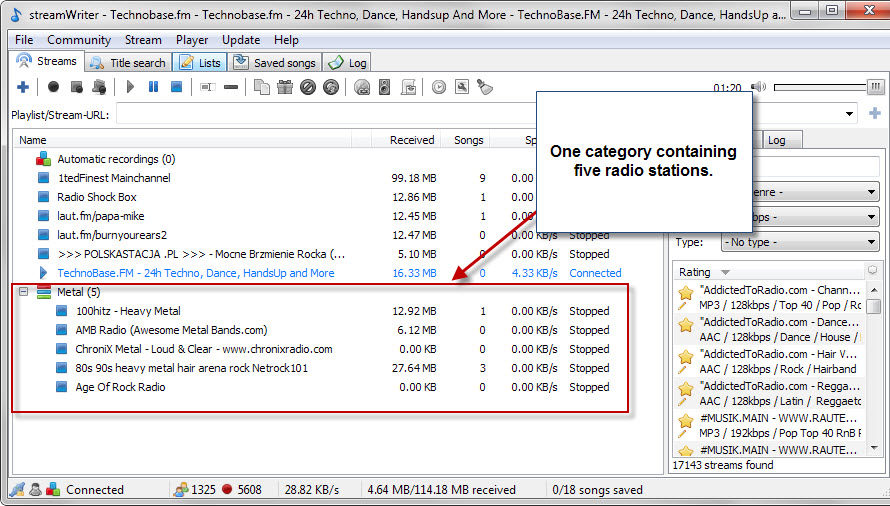This screenshot has height=506, width=890.
Task: Click the speech bubble icon in the Rating header
Action: [x=872, y=270]
